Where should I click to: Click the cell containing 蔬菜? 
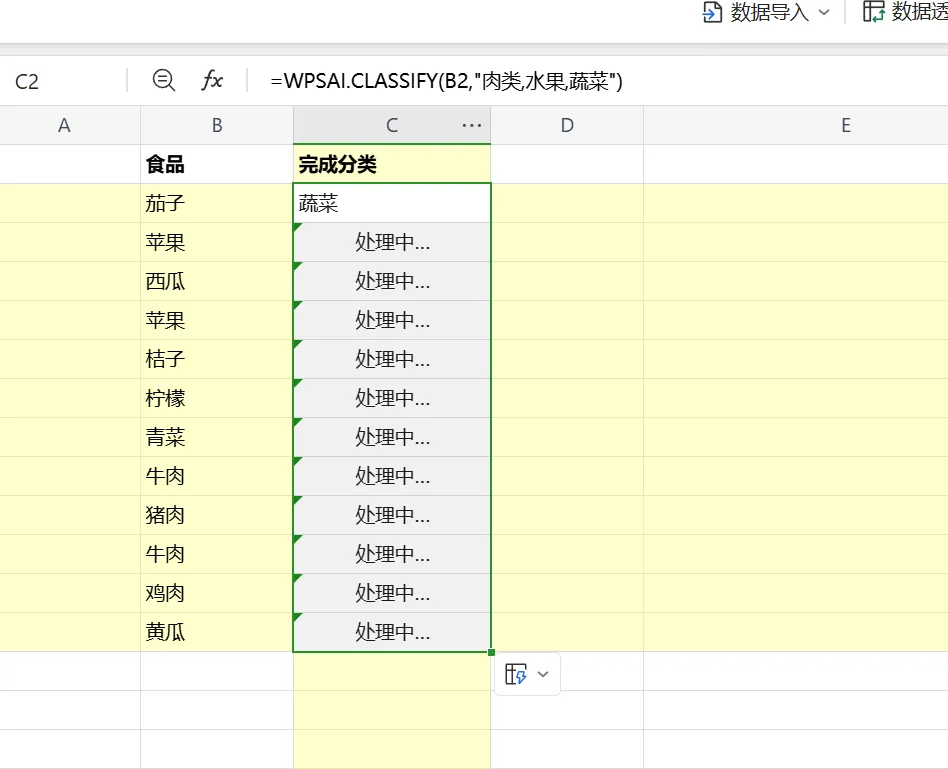[392, 203]
